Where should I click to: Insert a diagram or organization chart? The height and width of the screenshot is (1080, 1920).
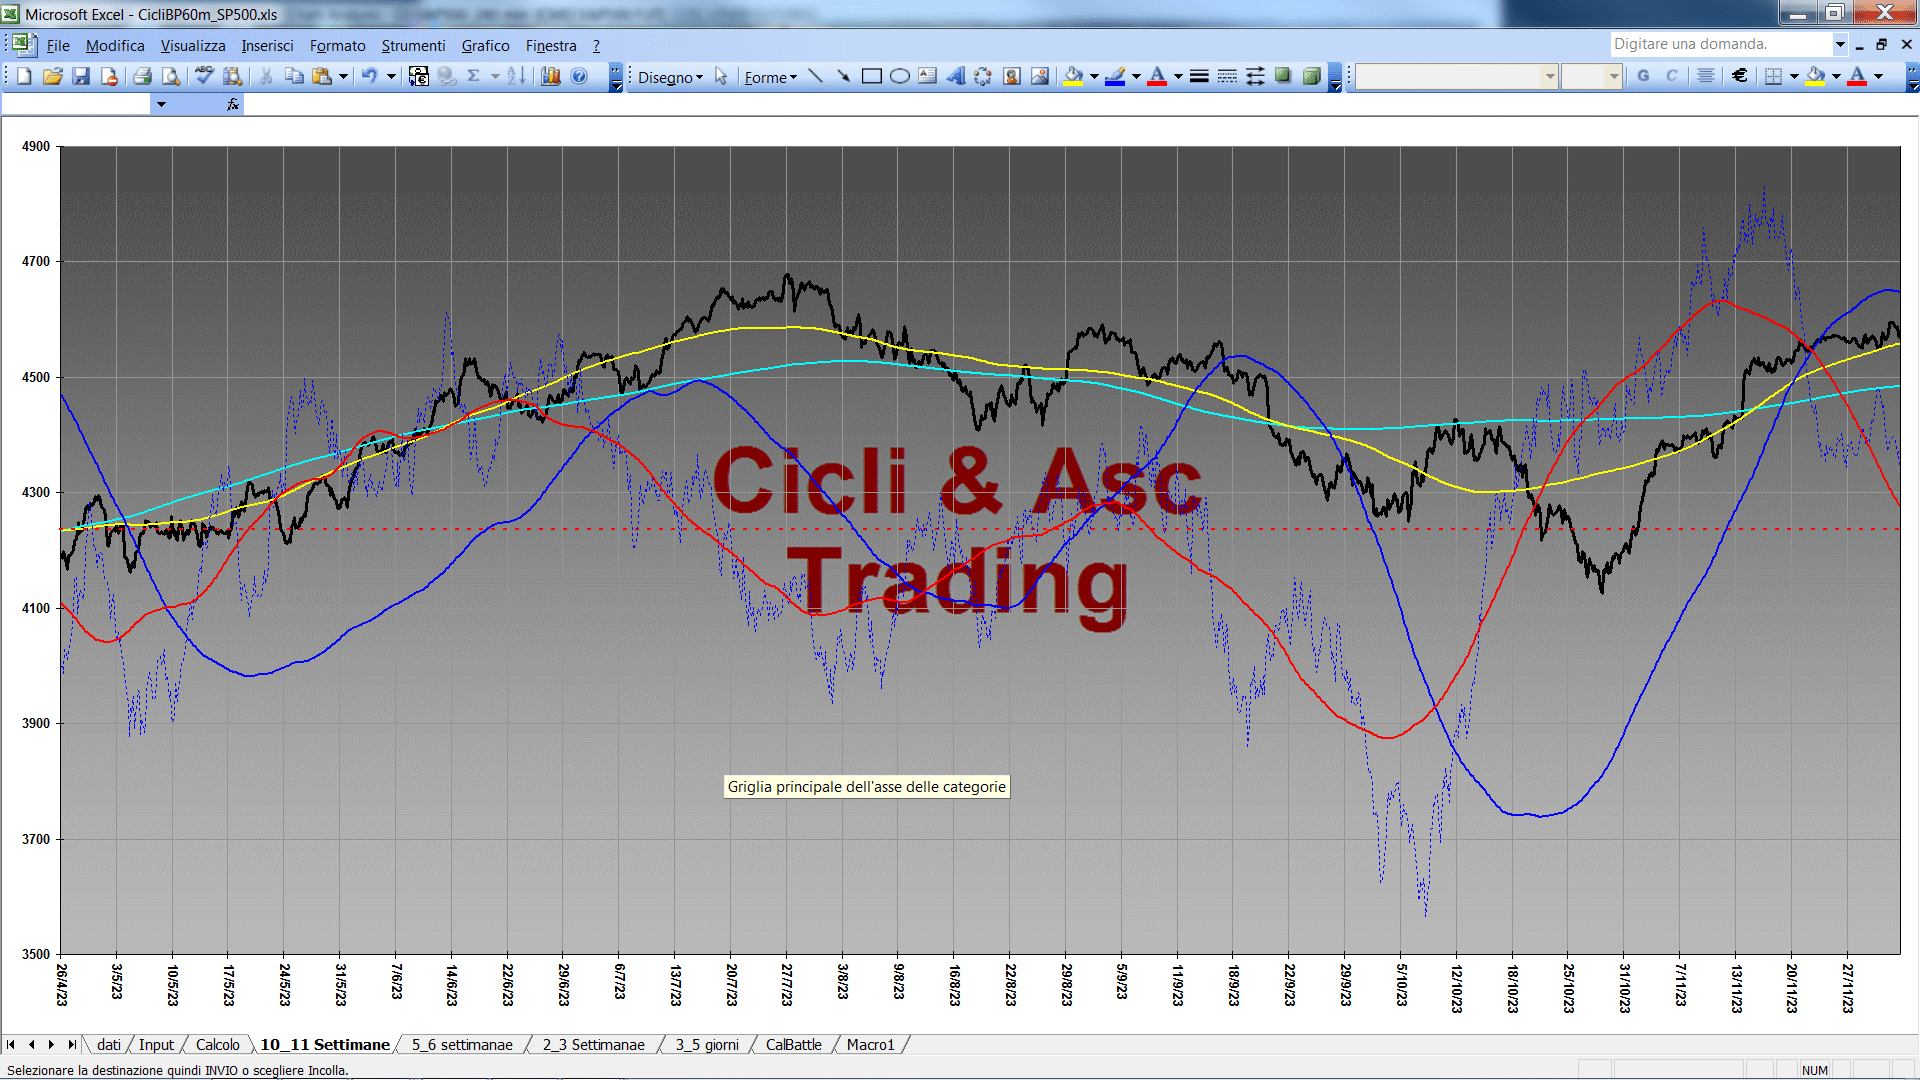click(x=984, y=76)
